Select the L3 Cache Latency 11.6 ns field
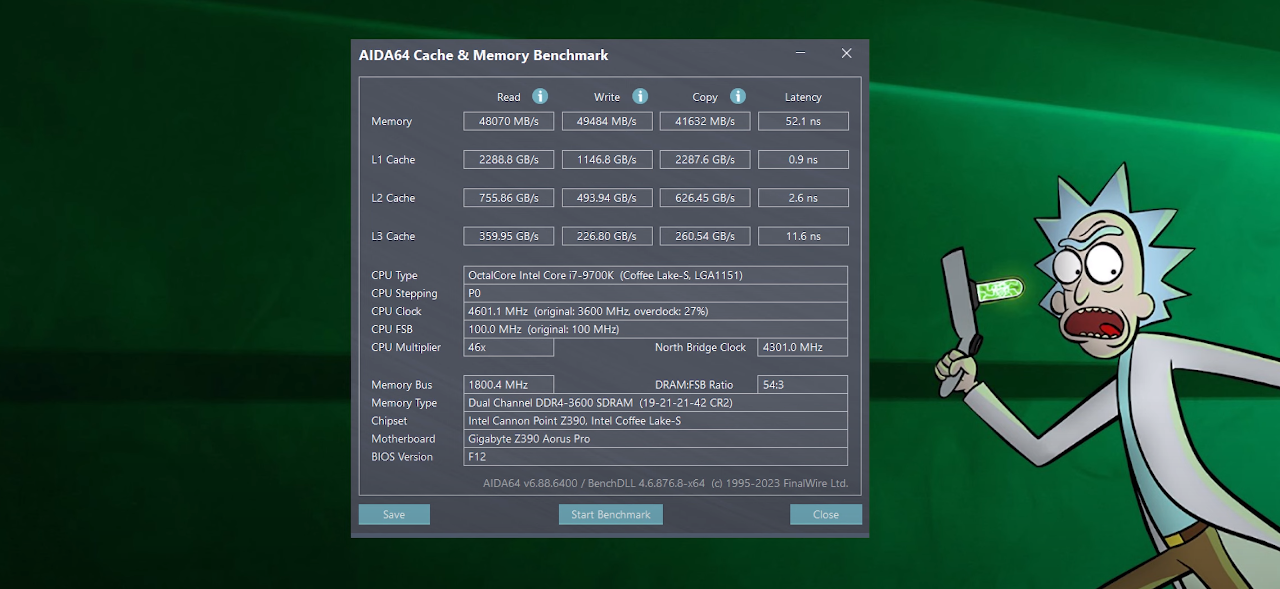 803,236
